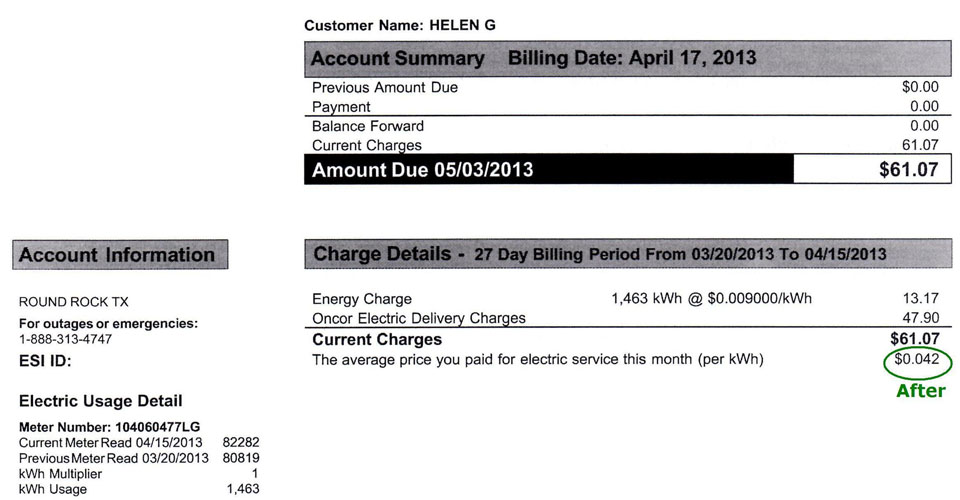This screenshot has width=960, height=500.
Task: Click the $61.07 amount due box
Action: 872,170
